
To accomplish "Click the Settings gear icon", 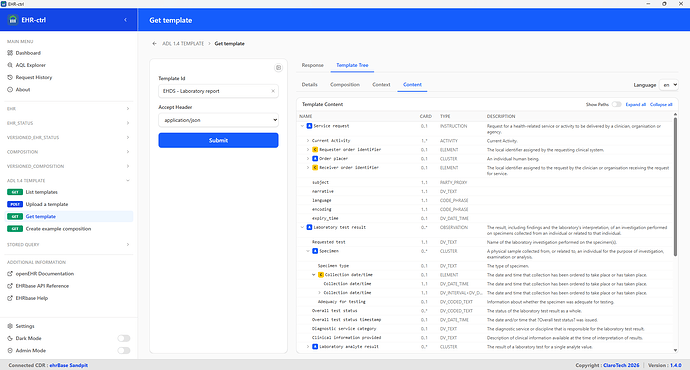I will click(10, 326).
